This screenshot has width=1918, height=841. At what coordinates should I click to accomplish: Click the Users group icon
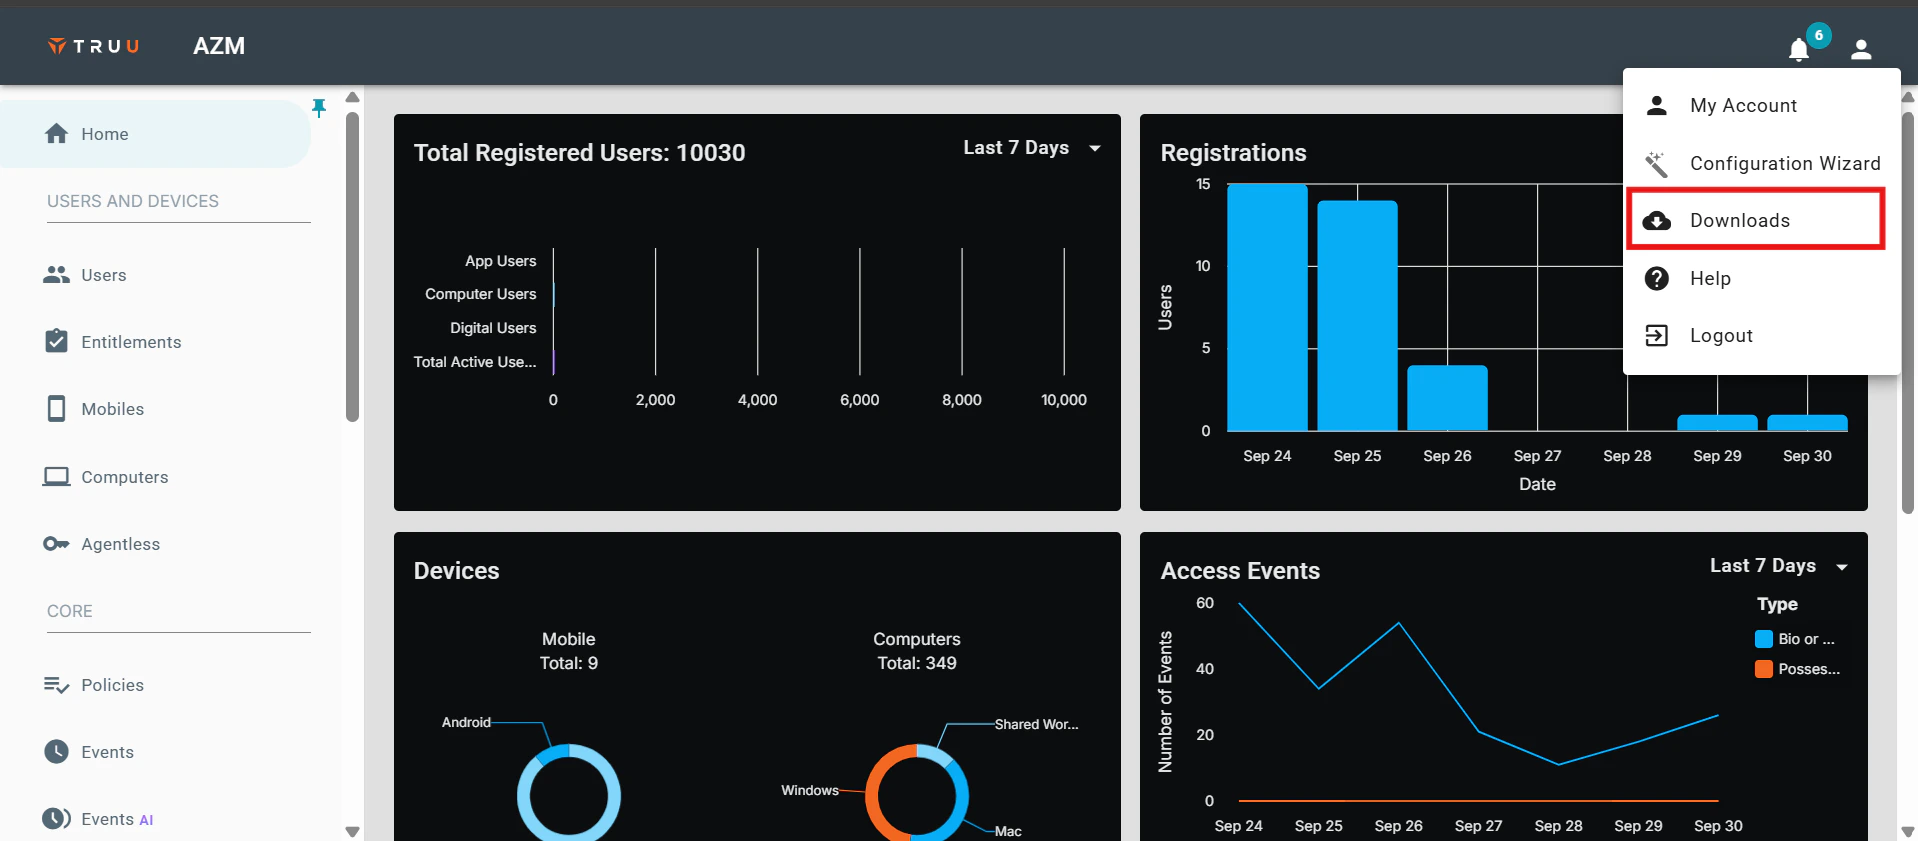(x=57, y=274)
